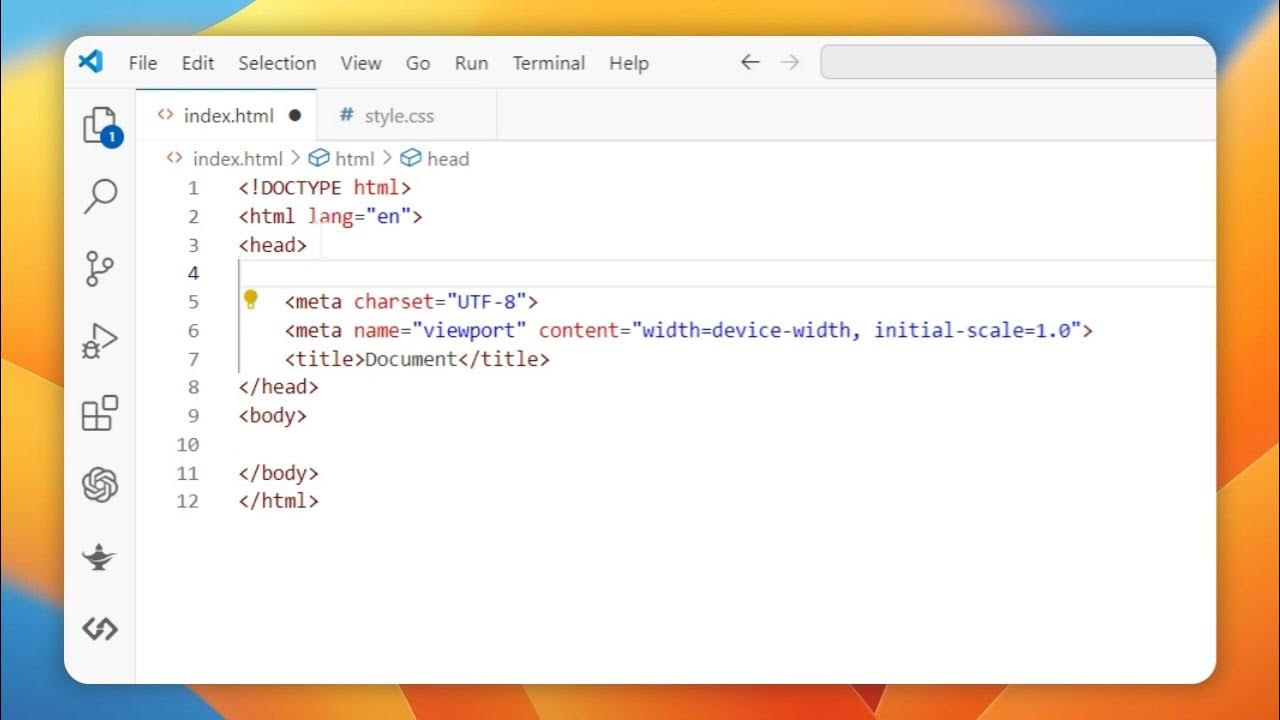Click index.html in the breadcrumb
Screen dimensions: 1280x720
237,159
